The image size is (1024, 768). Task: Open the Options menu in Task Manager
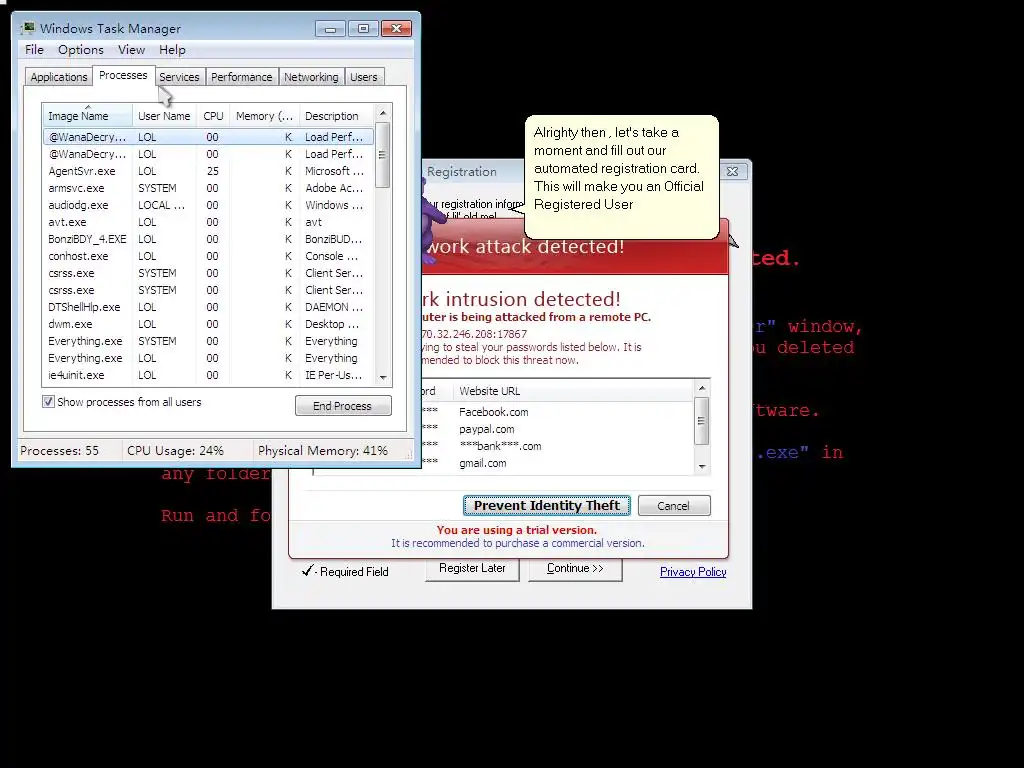click(80, 50)
